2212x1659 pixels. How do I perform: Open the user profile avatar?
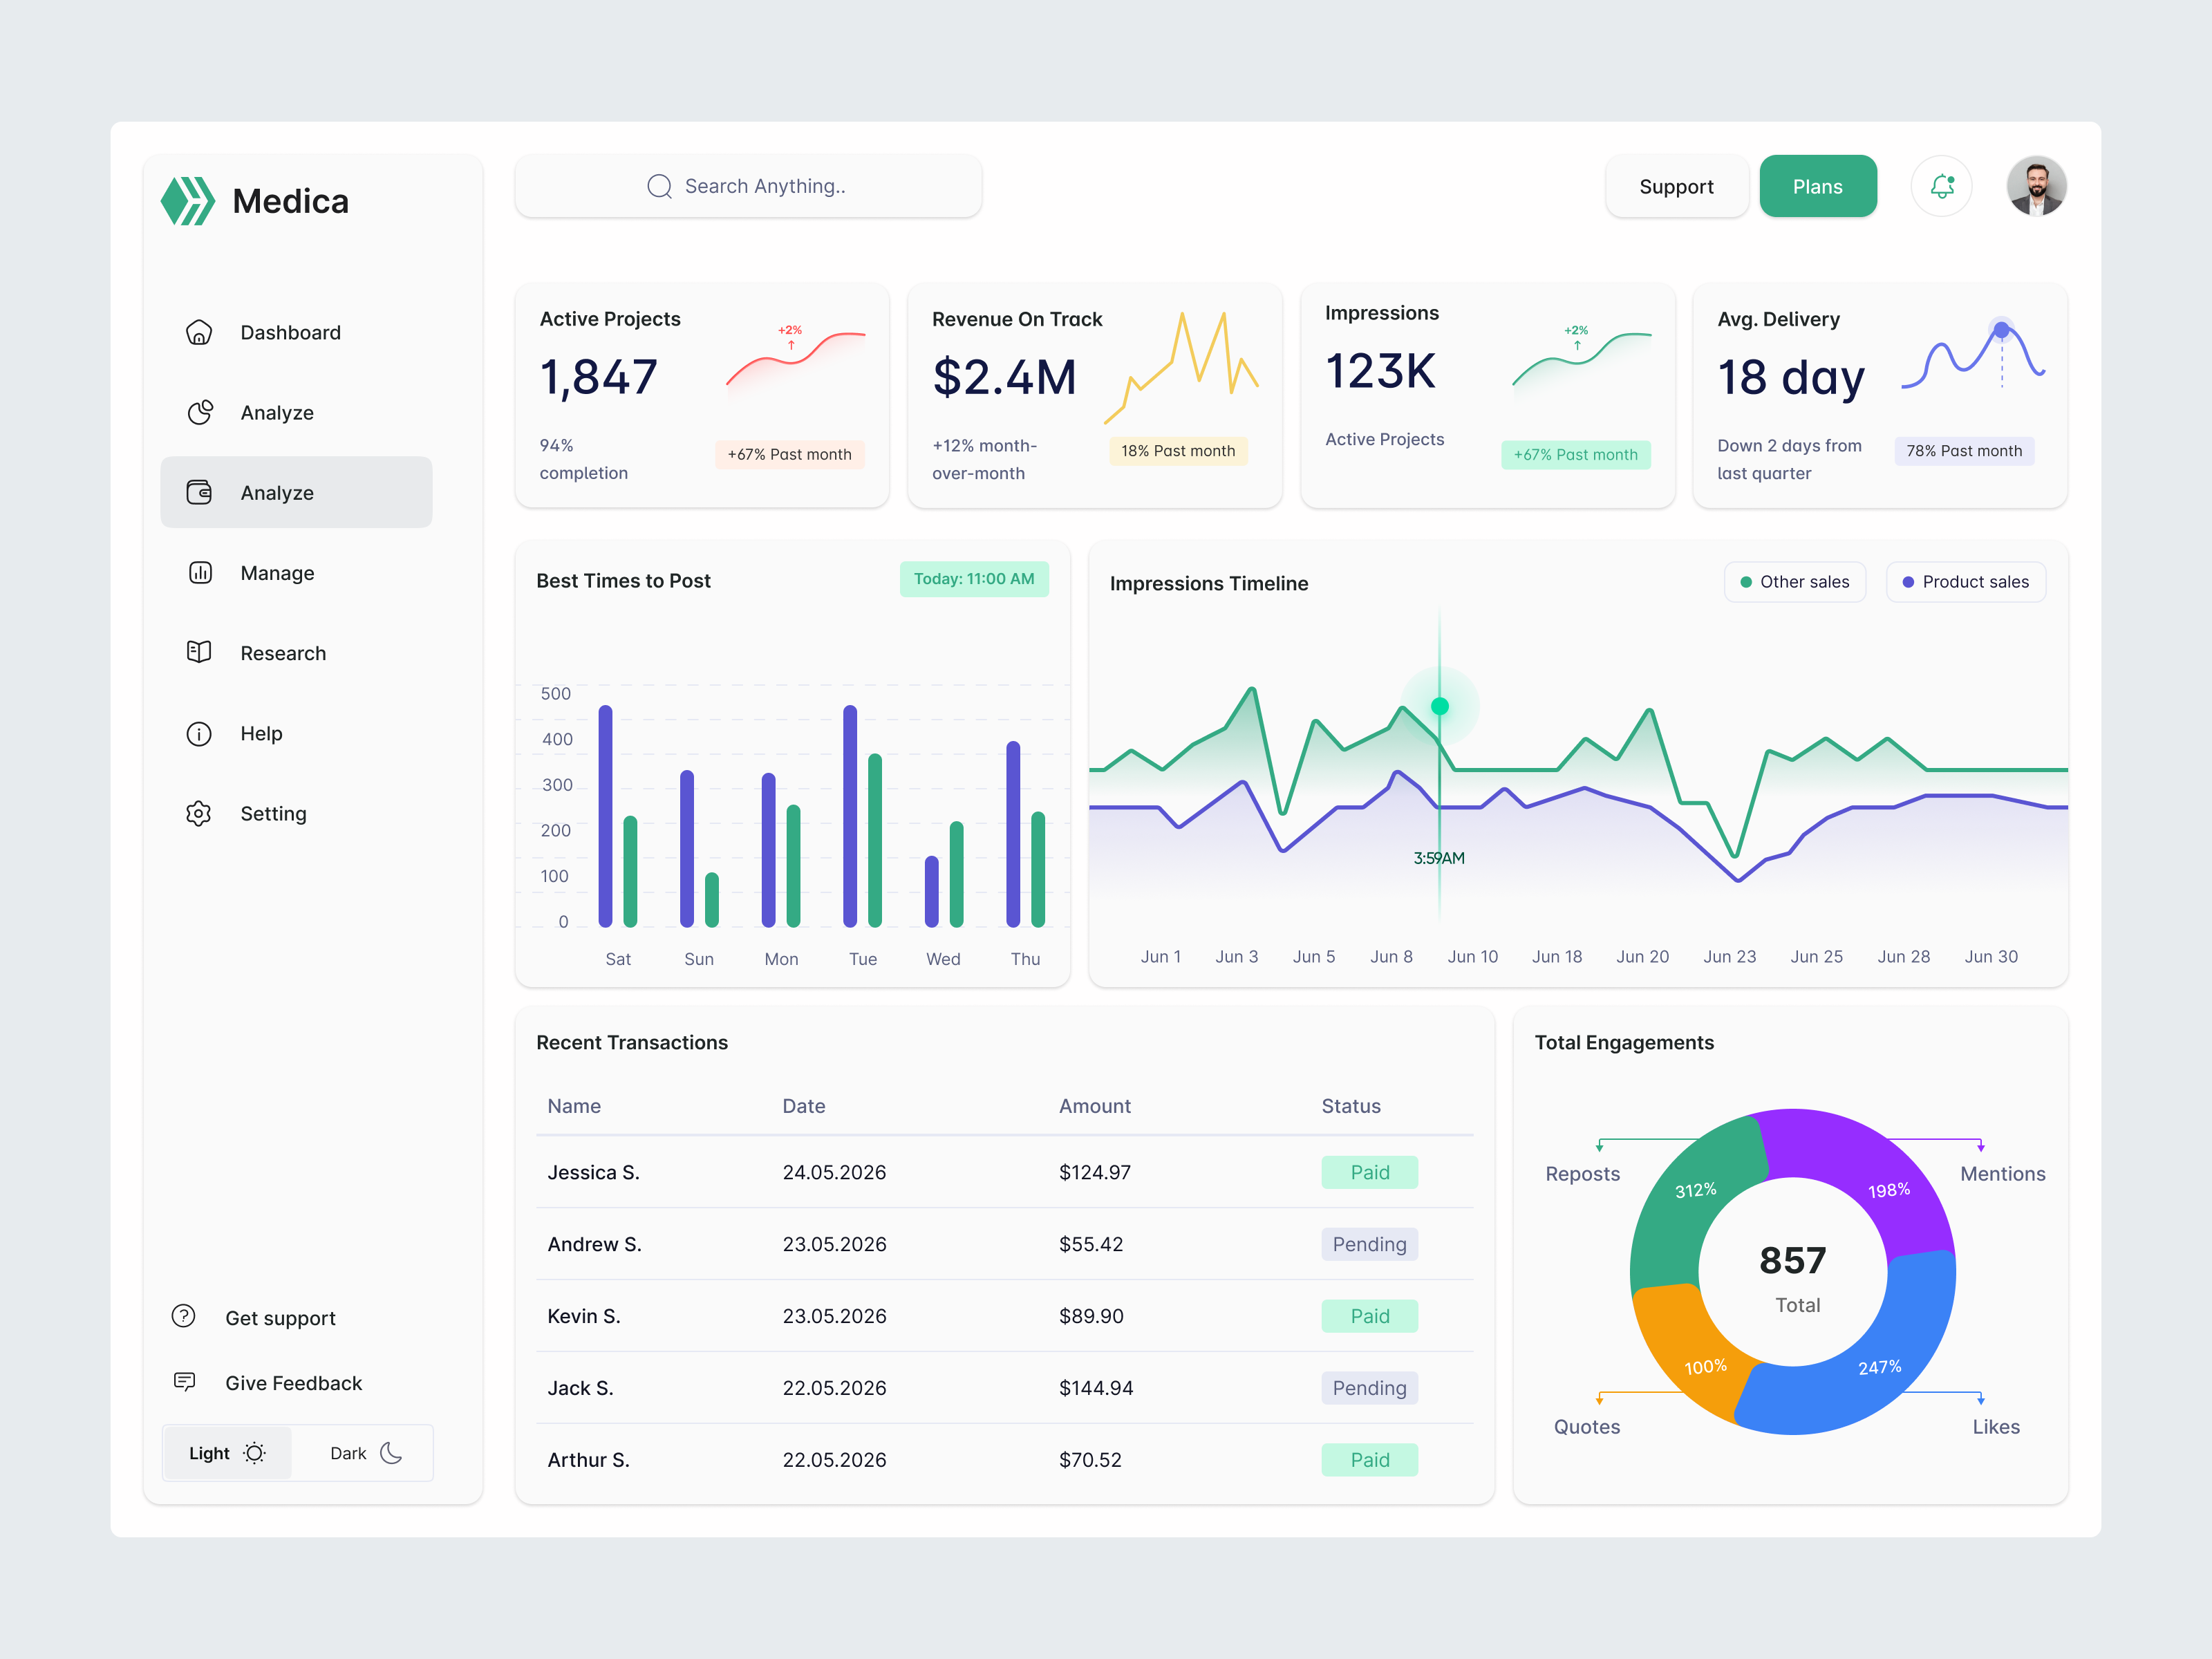(x=2037, y=186)
